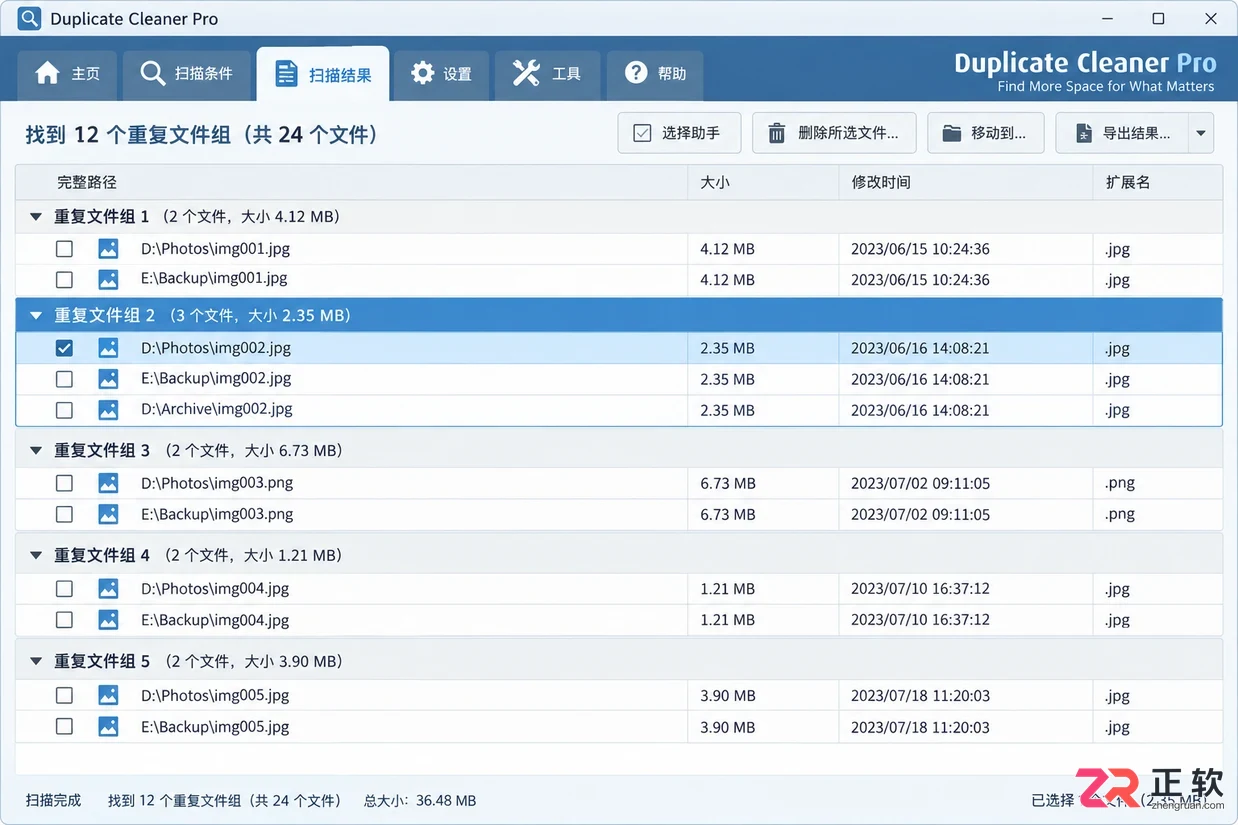The width and height of the screenshot is (1238, 825).
Task: Click the 3.90 MB size of E:\Backup\img005.jpg
Action: (728, 727)
